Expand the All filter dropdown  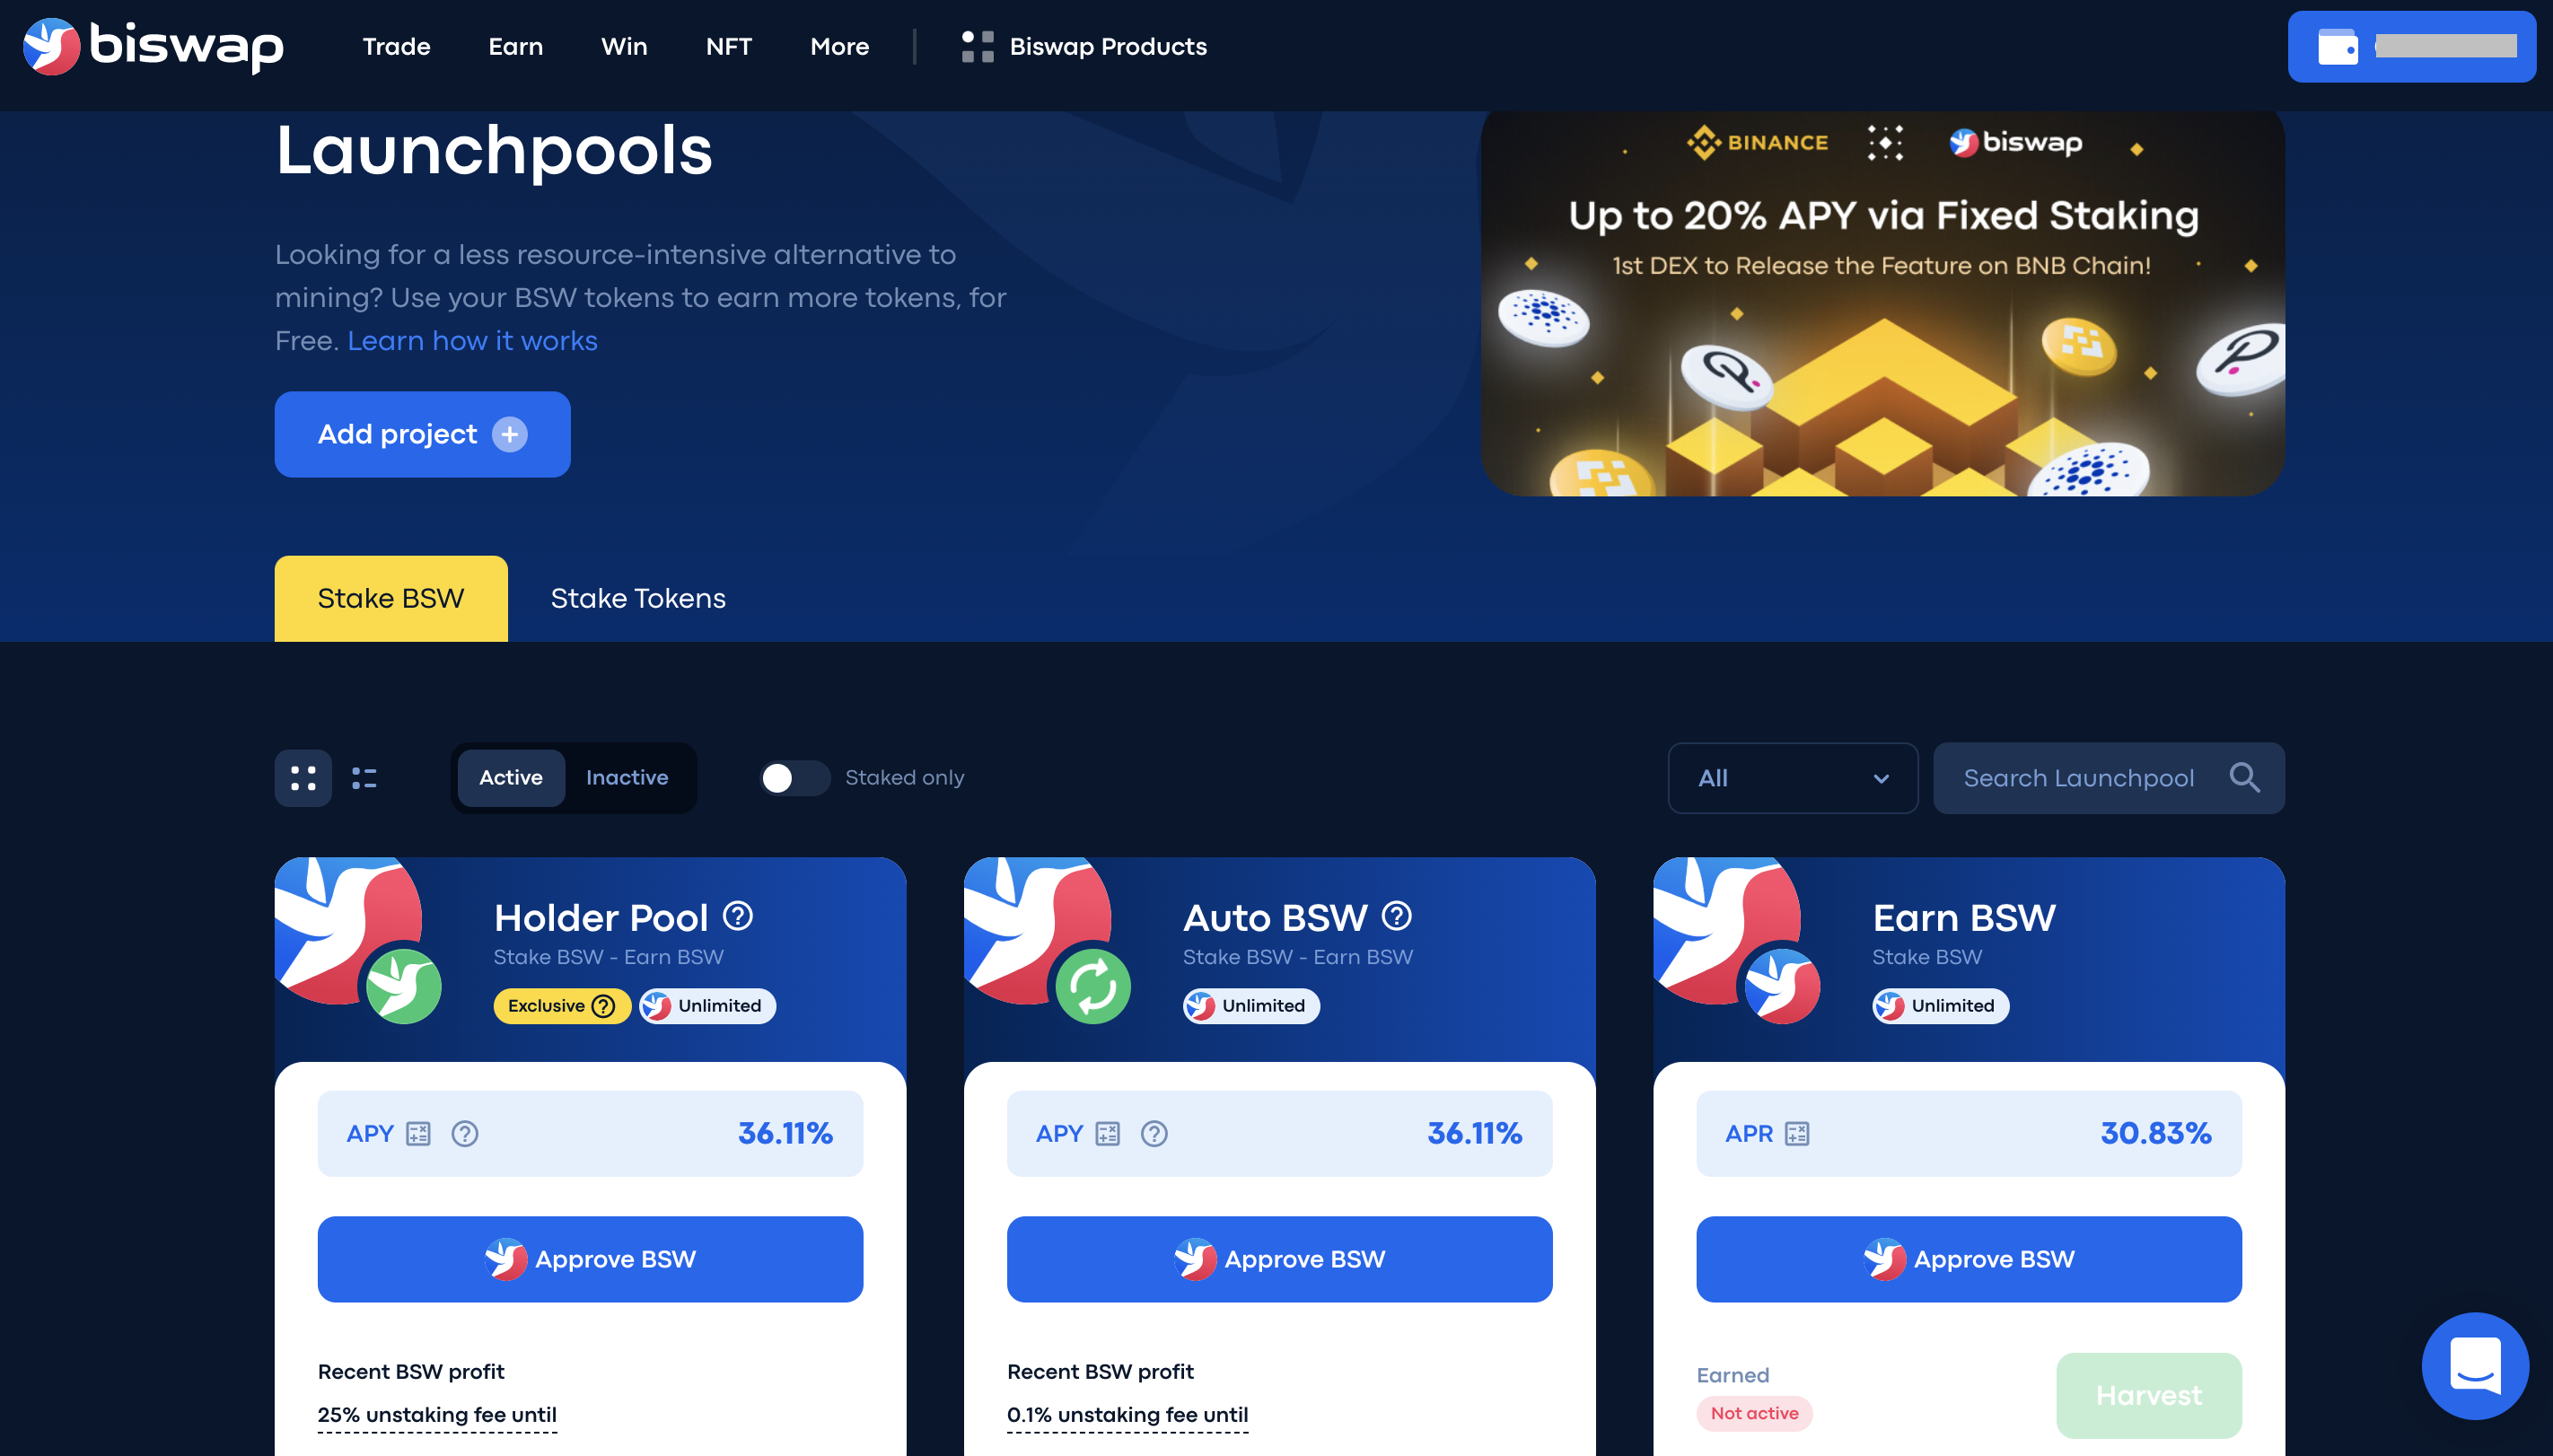[1793, 778]
